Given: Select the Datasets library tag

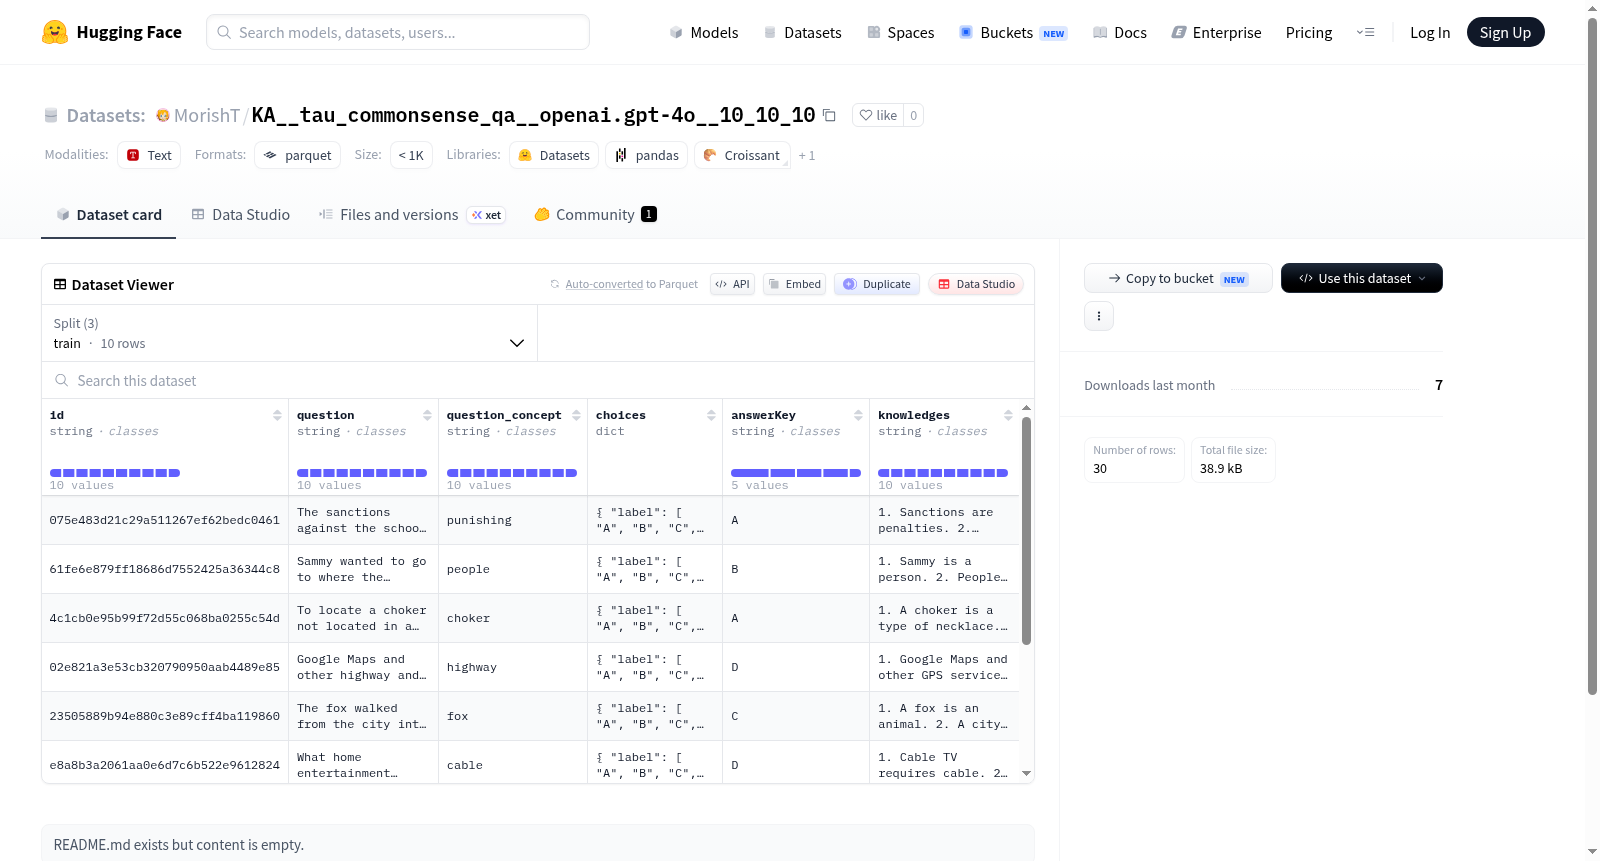Looking at the screenshot, I should pos(554,155).
